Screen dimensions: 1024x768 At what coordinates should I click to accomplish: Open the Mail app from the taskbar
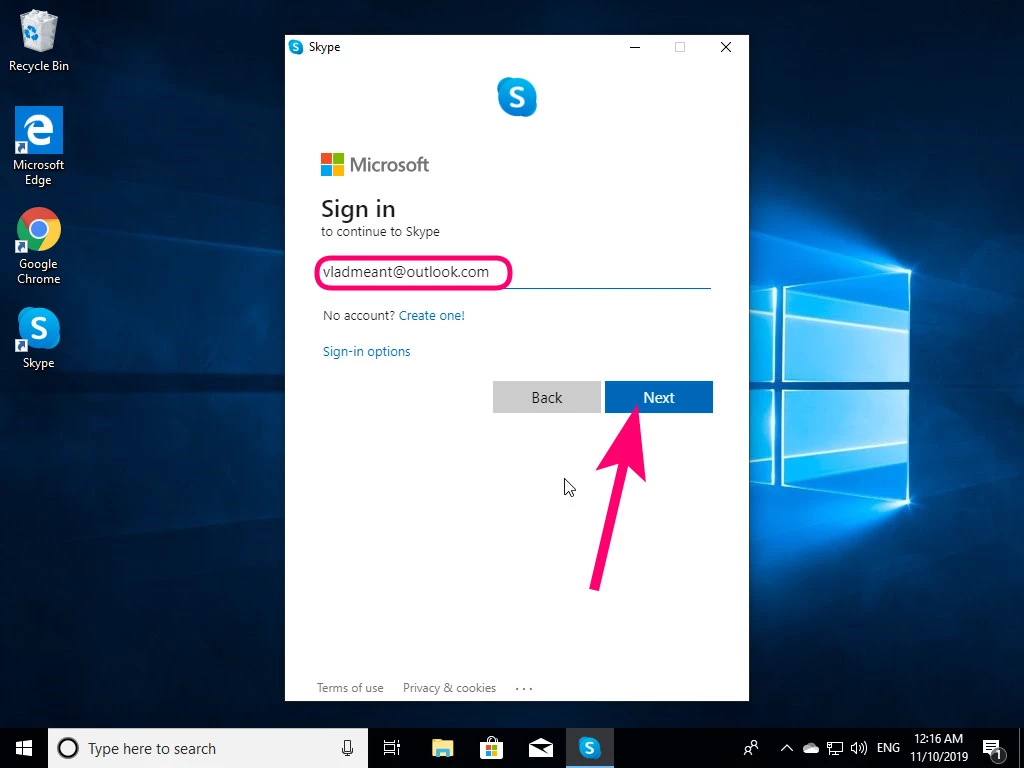tap(541, 748)
